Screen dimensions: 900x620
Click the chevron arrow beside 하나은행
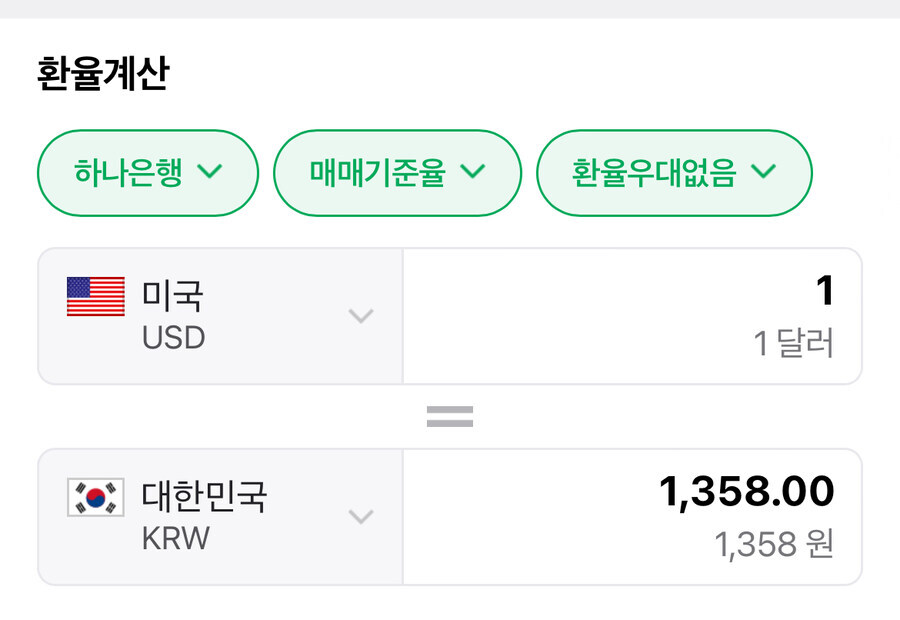[x=210, y=172]
